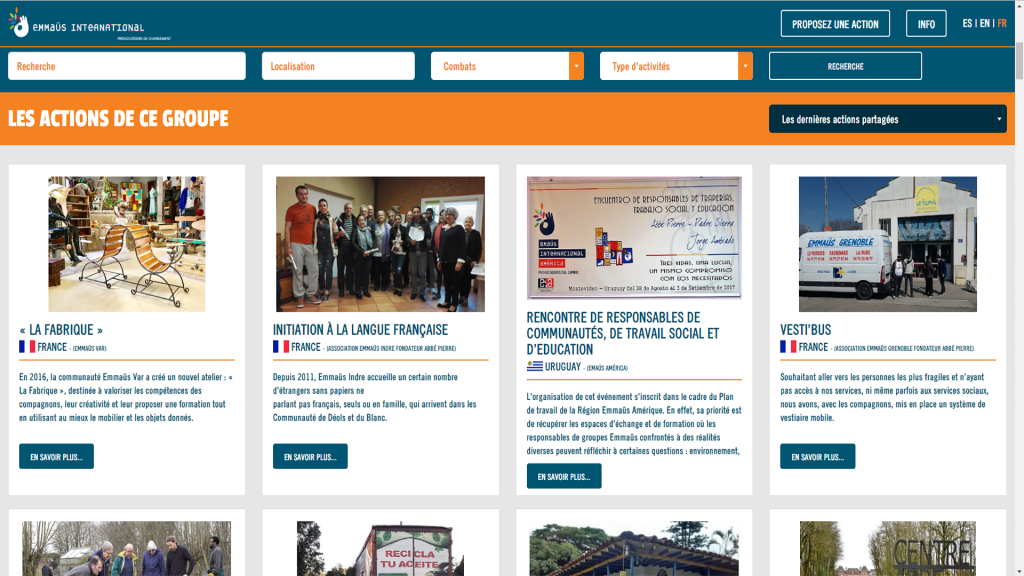Switch language to EN
Screen dimensions: 1024x576
coord(984,24)
